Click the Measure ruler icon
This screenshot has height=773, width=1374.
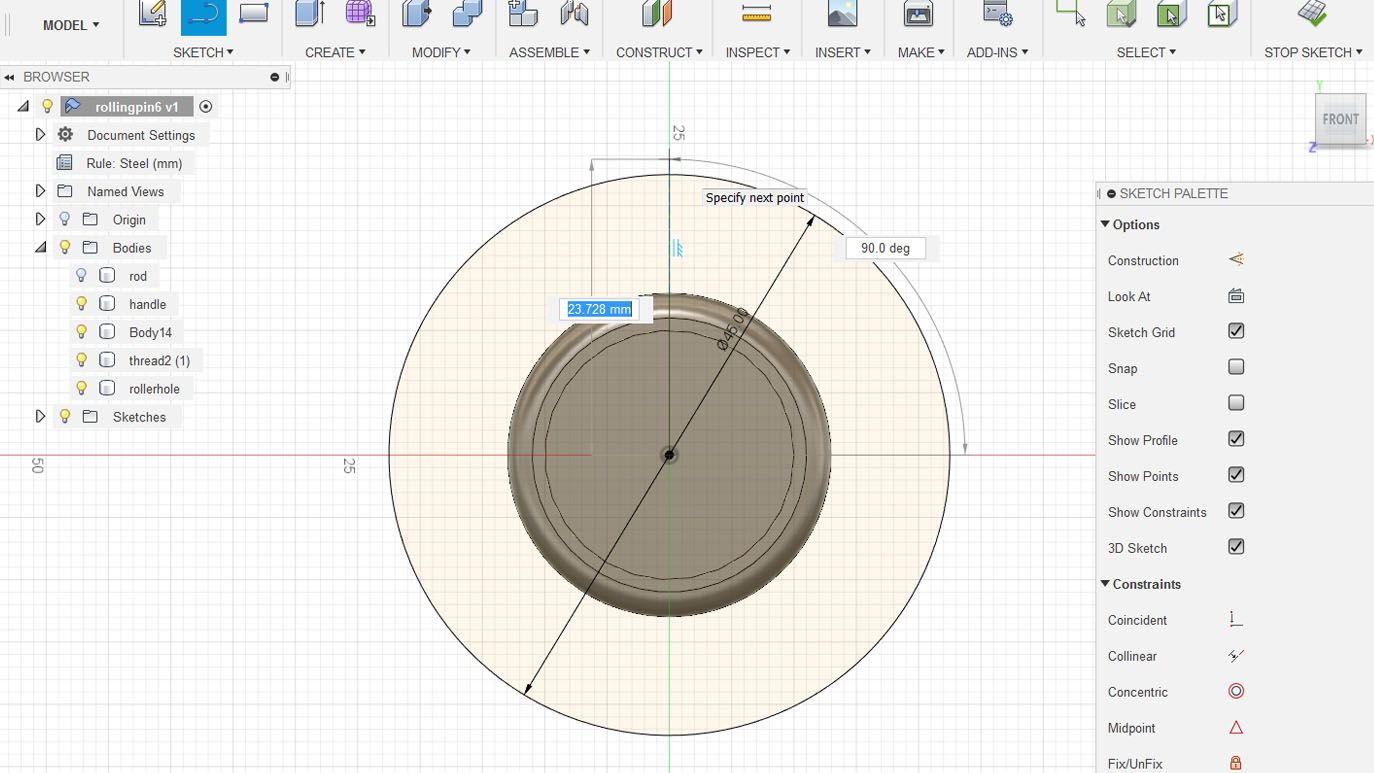click(x=757, y=14)
